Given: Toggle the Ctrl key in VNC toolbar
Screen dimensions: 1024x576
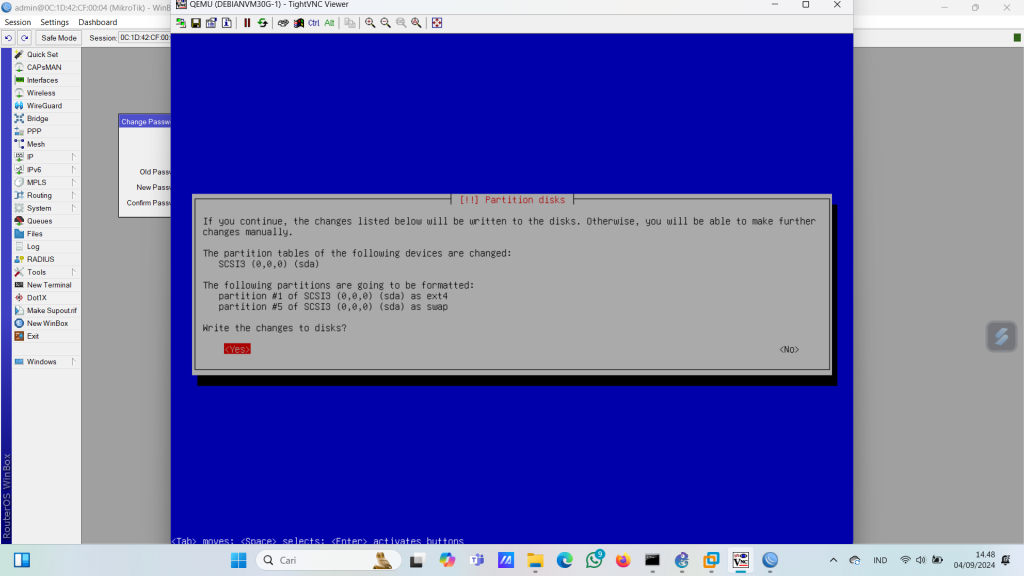Looking at the screenshot, I should point(313,23).
